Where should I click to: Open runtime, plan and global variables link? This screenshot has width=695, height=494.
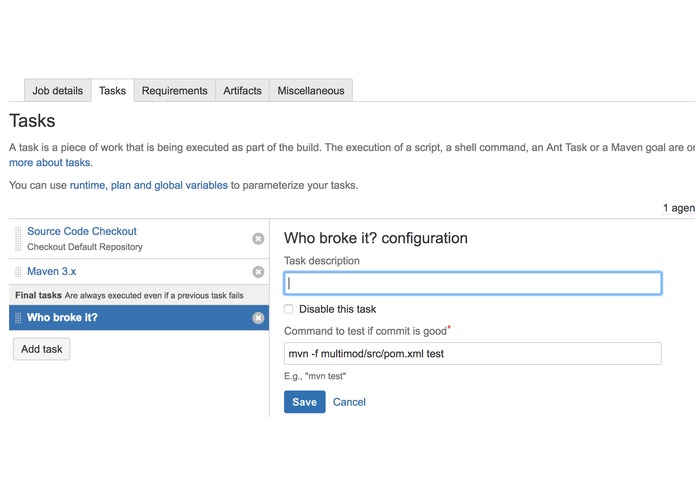point(148,185)
